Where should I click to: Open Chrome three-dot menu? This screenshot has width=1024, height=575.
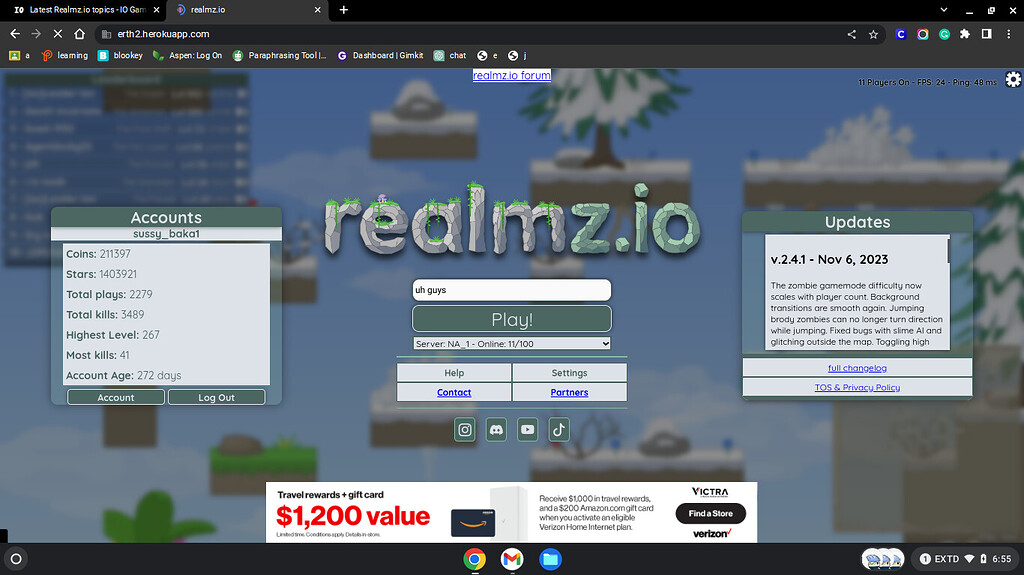[x=1008, y=34]
